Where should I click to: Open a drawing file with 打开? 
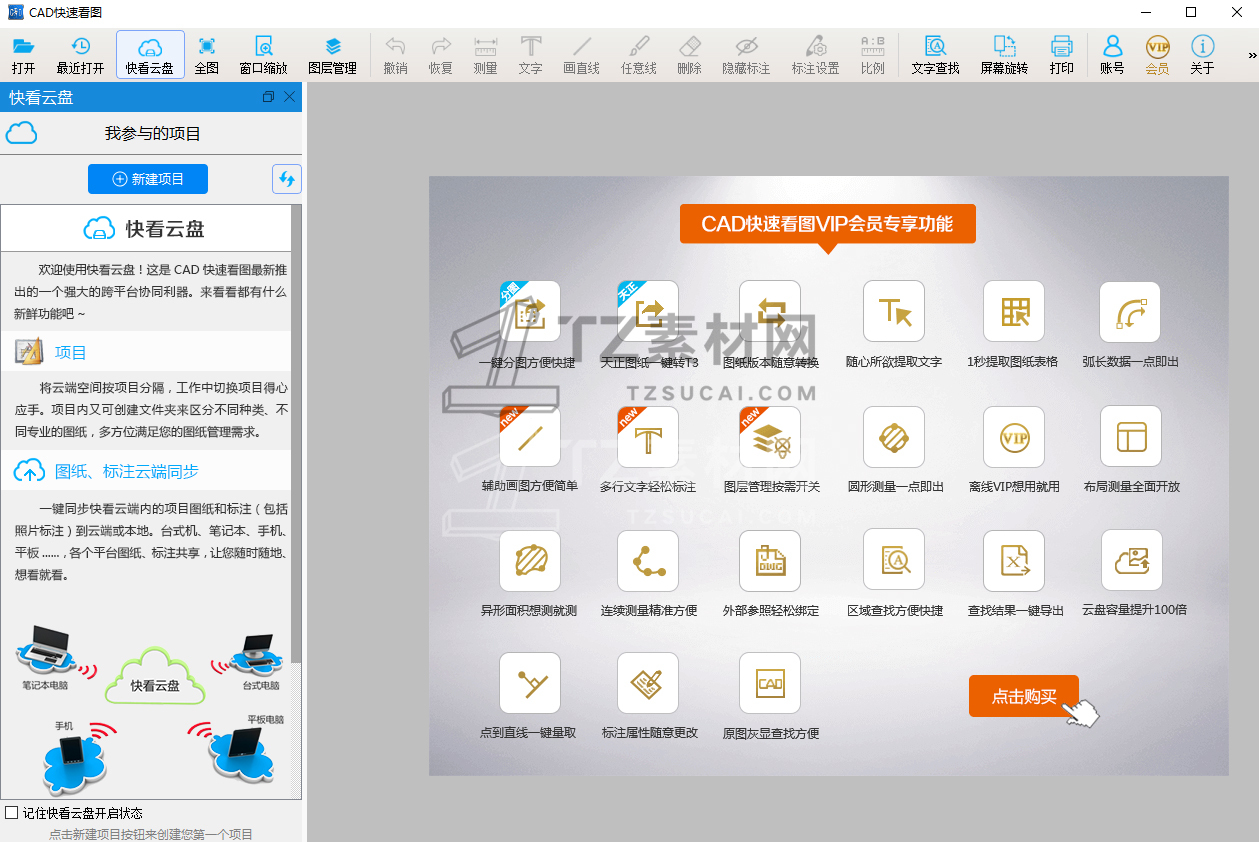coord(23,55)
